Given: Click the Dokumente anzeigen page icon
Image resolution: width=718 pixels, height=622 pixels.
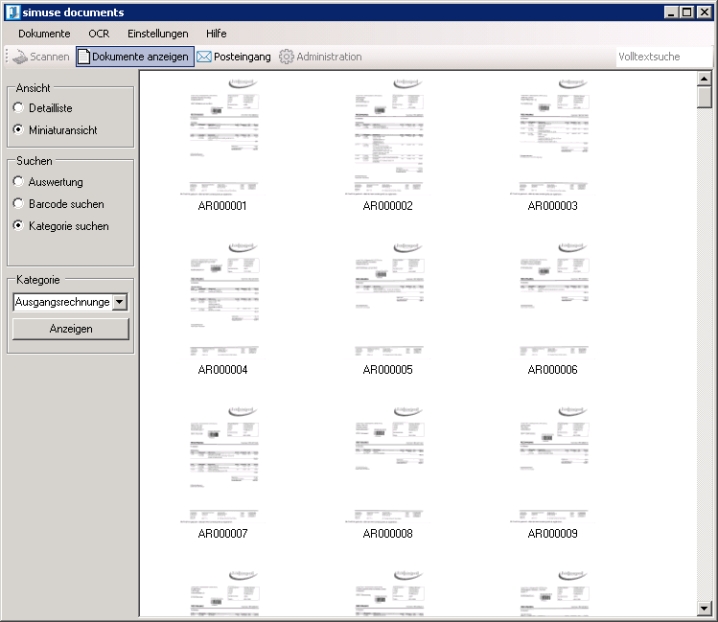Looking at the screenshot, I should (84, 57).
